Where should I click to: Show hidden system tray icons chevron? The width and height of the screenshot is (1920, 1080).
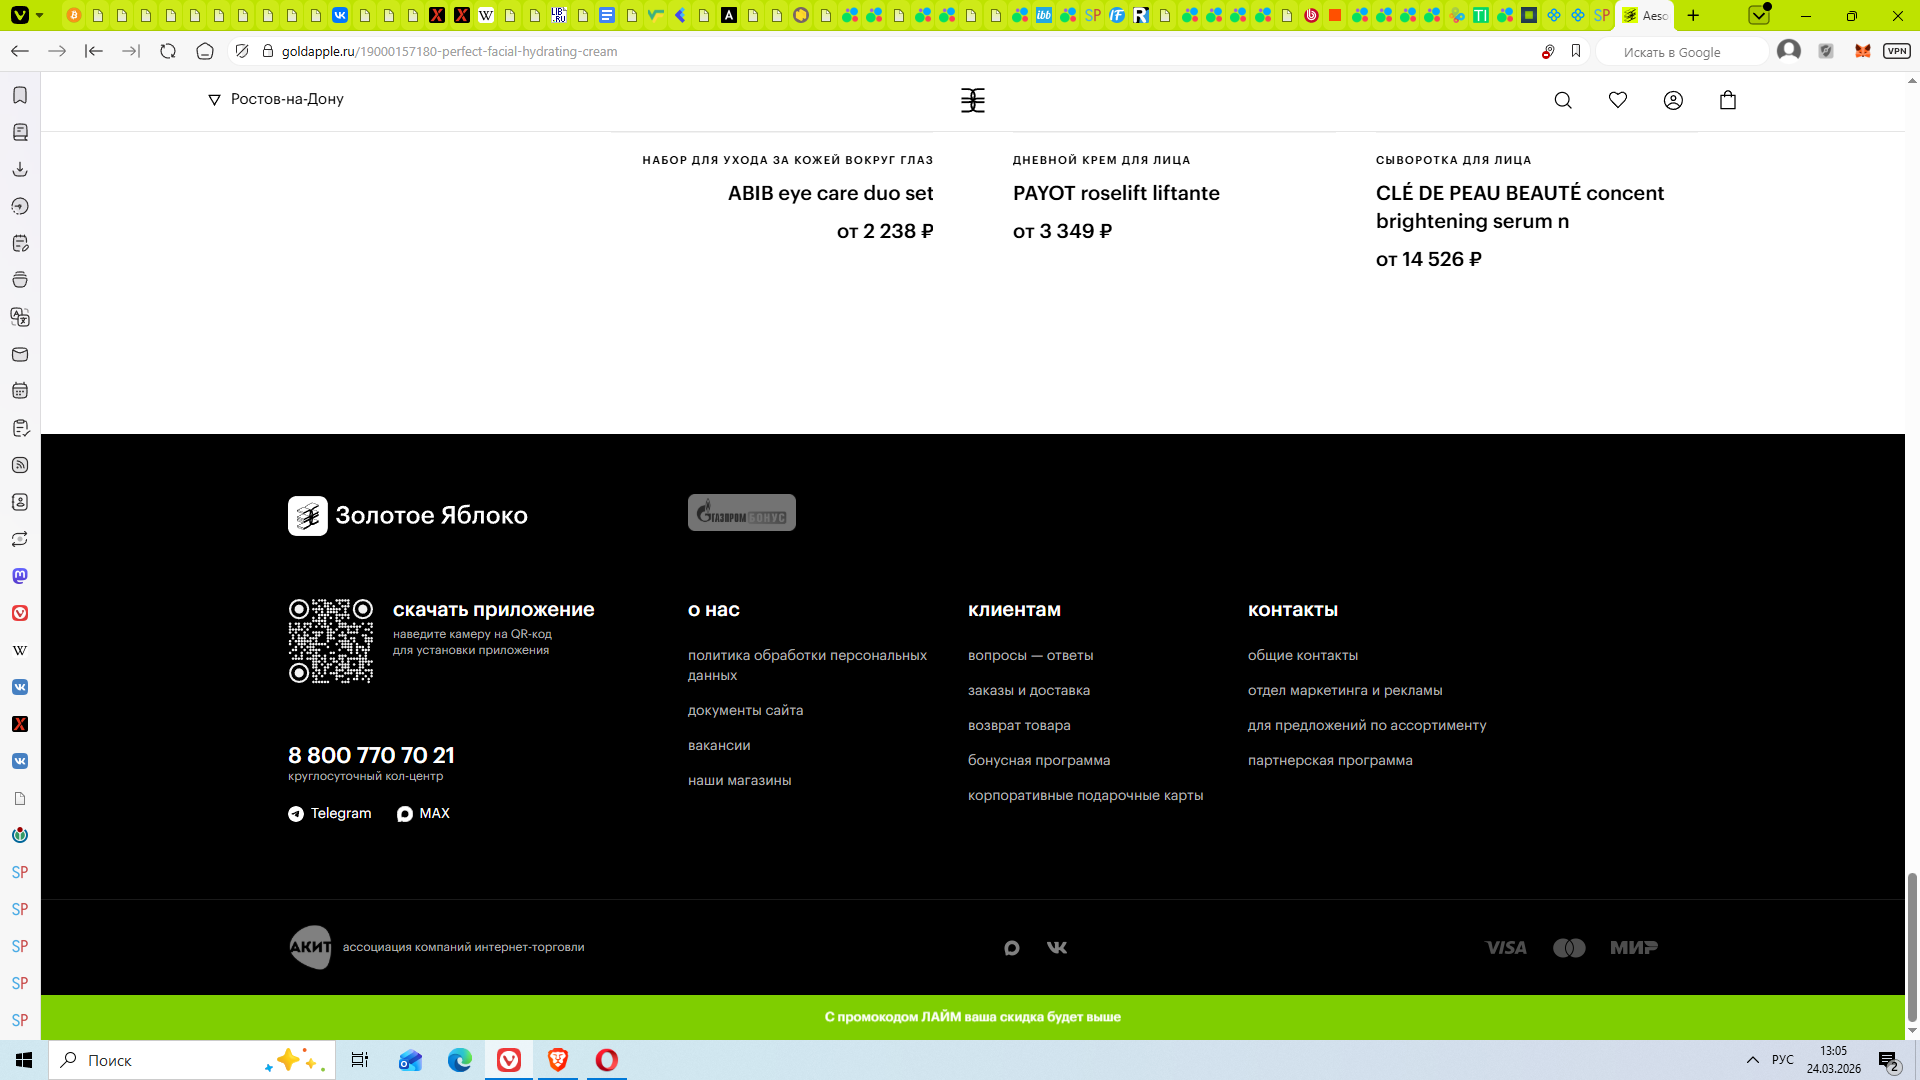[x=1752, y=1060]
